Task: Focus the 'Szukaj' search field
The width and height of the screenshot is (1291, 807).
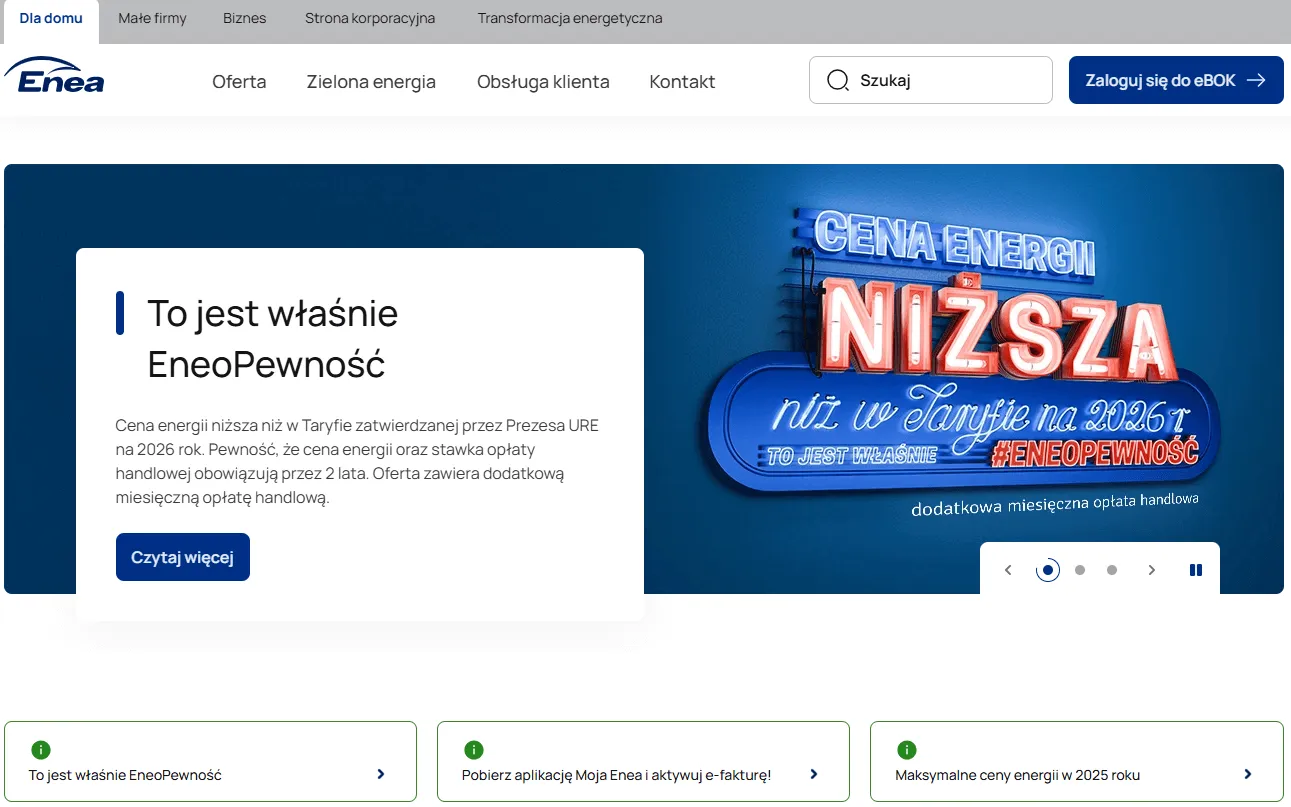Action: tap(931, 80)
